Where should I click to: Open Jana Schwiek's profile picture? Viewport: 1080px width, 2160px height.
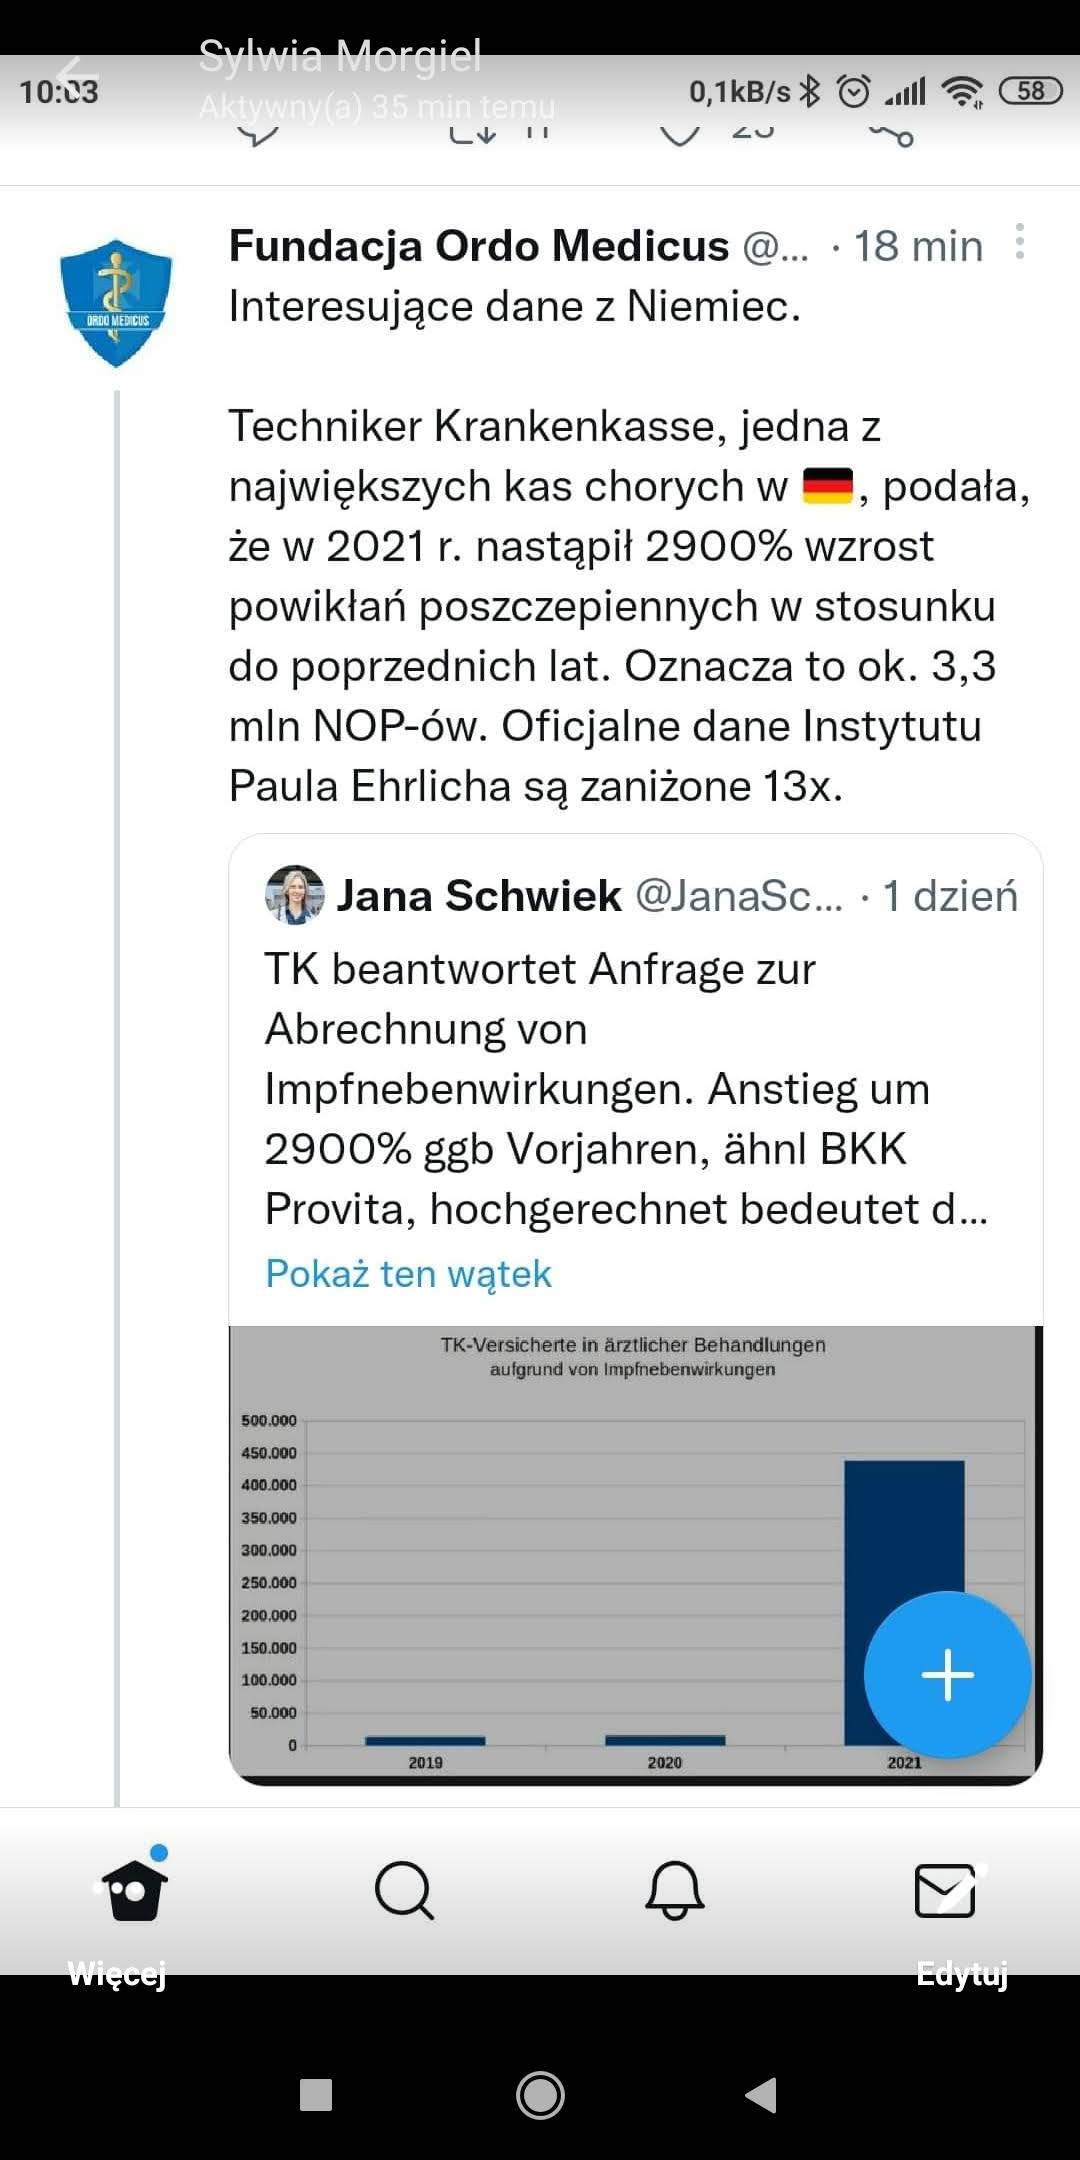[294, 894]
